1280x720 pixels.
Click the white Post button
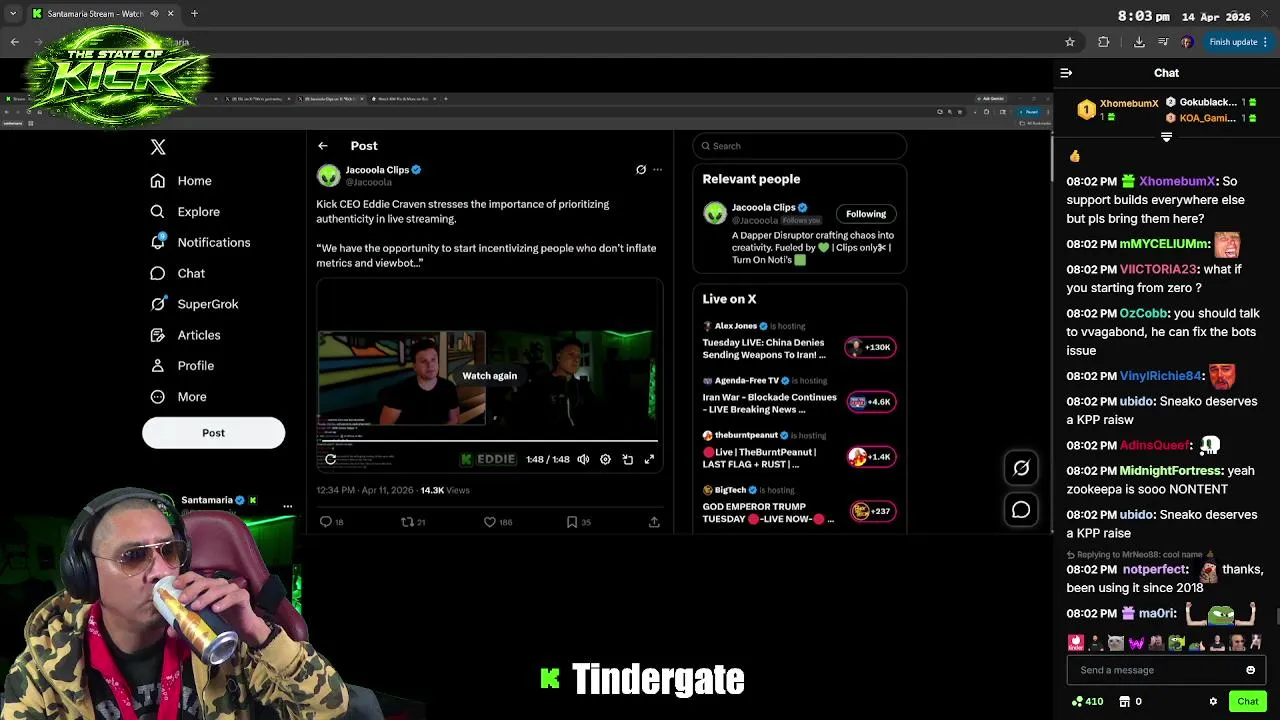[x=213, y=433]
